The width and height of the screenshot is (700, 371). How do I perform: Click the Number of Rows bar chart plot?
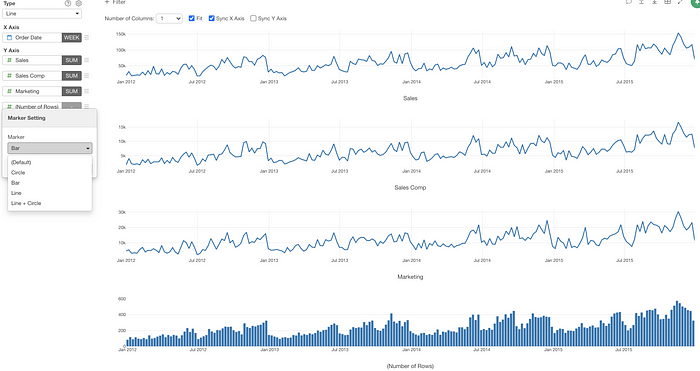410,322
